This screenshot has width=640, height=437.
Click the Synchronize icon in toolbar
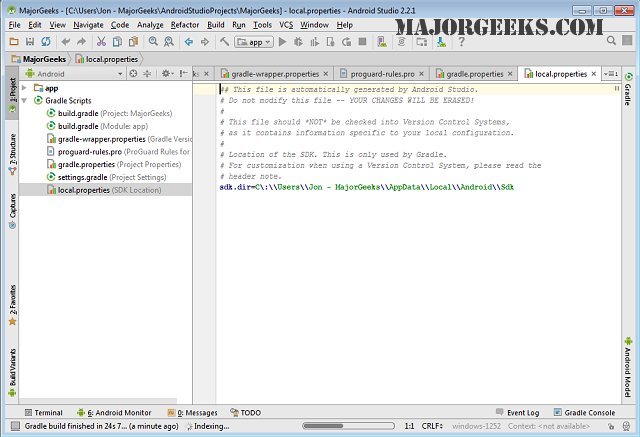(x=46, y=42)
